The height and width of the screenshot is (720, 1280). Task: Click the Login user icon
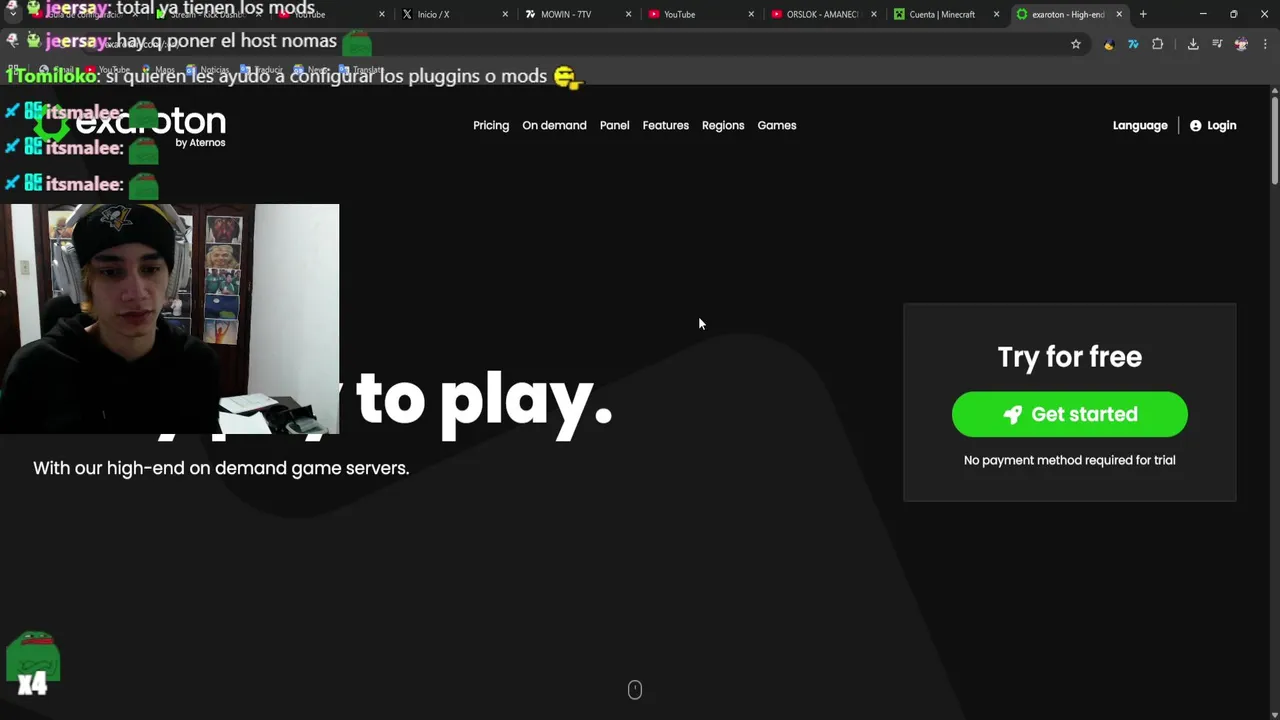pyautogui.click(x=1195, y=125)
